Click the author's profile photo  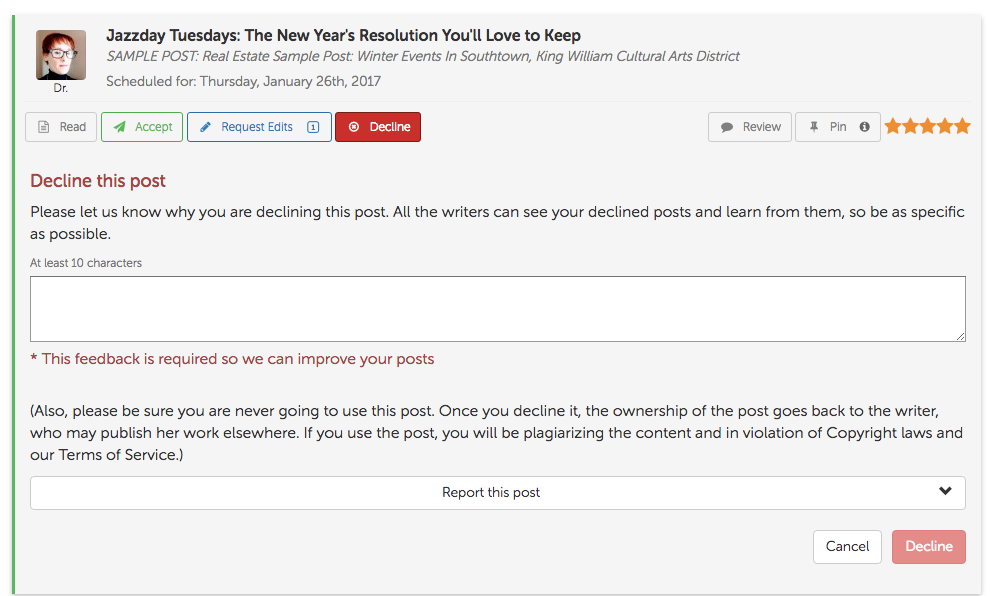click(x=61, y=55)
